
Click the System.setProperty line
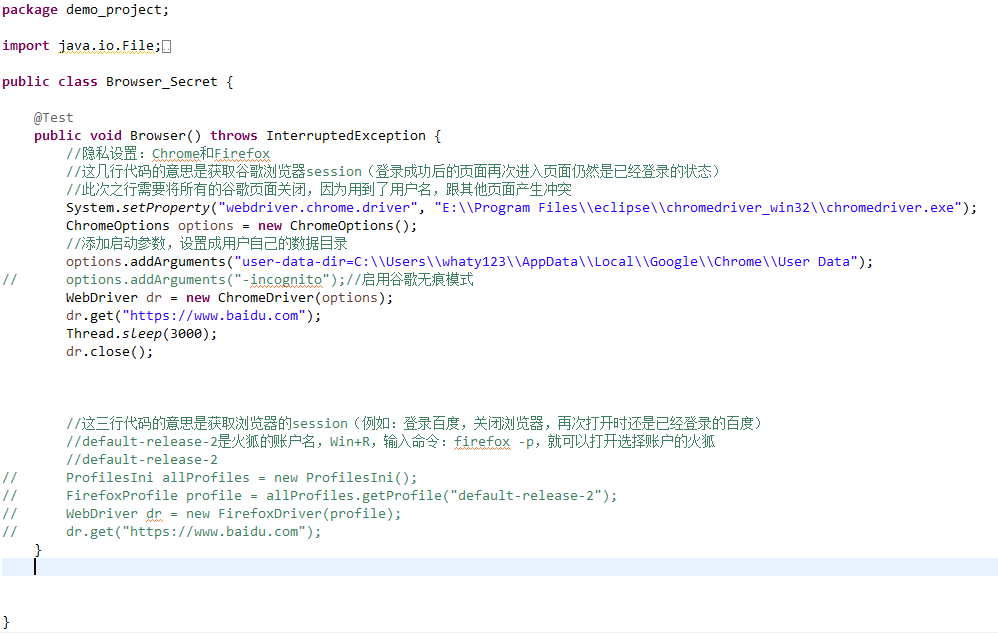(x=521, y=208)
